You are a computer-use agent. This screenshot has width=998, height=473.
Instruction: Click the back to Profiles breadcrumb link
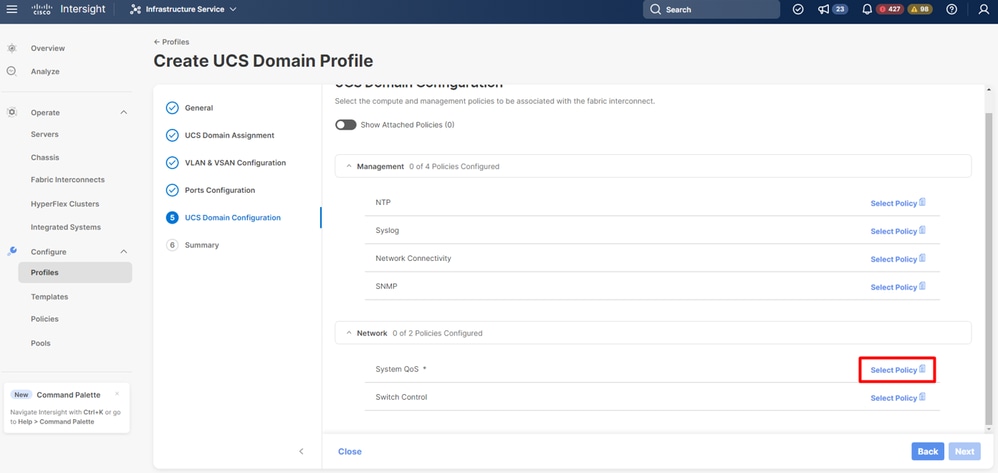tap(171, 42)
